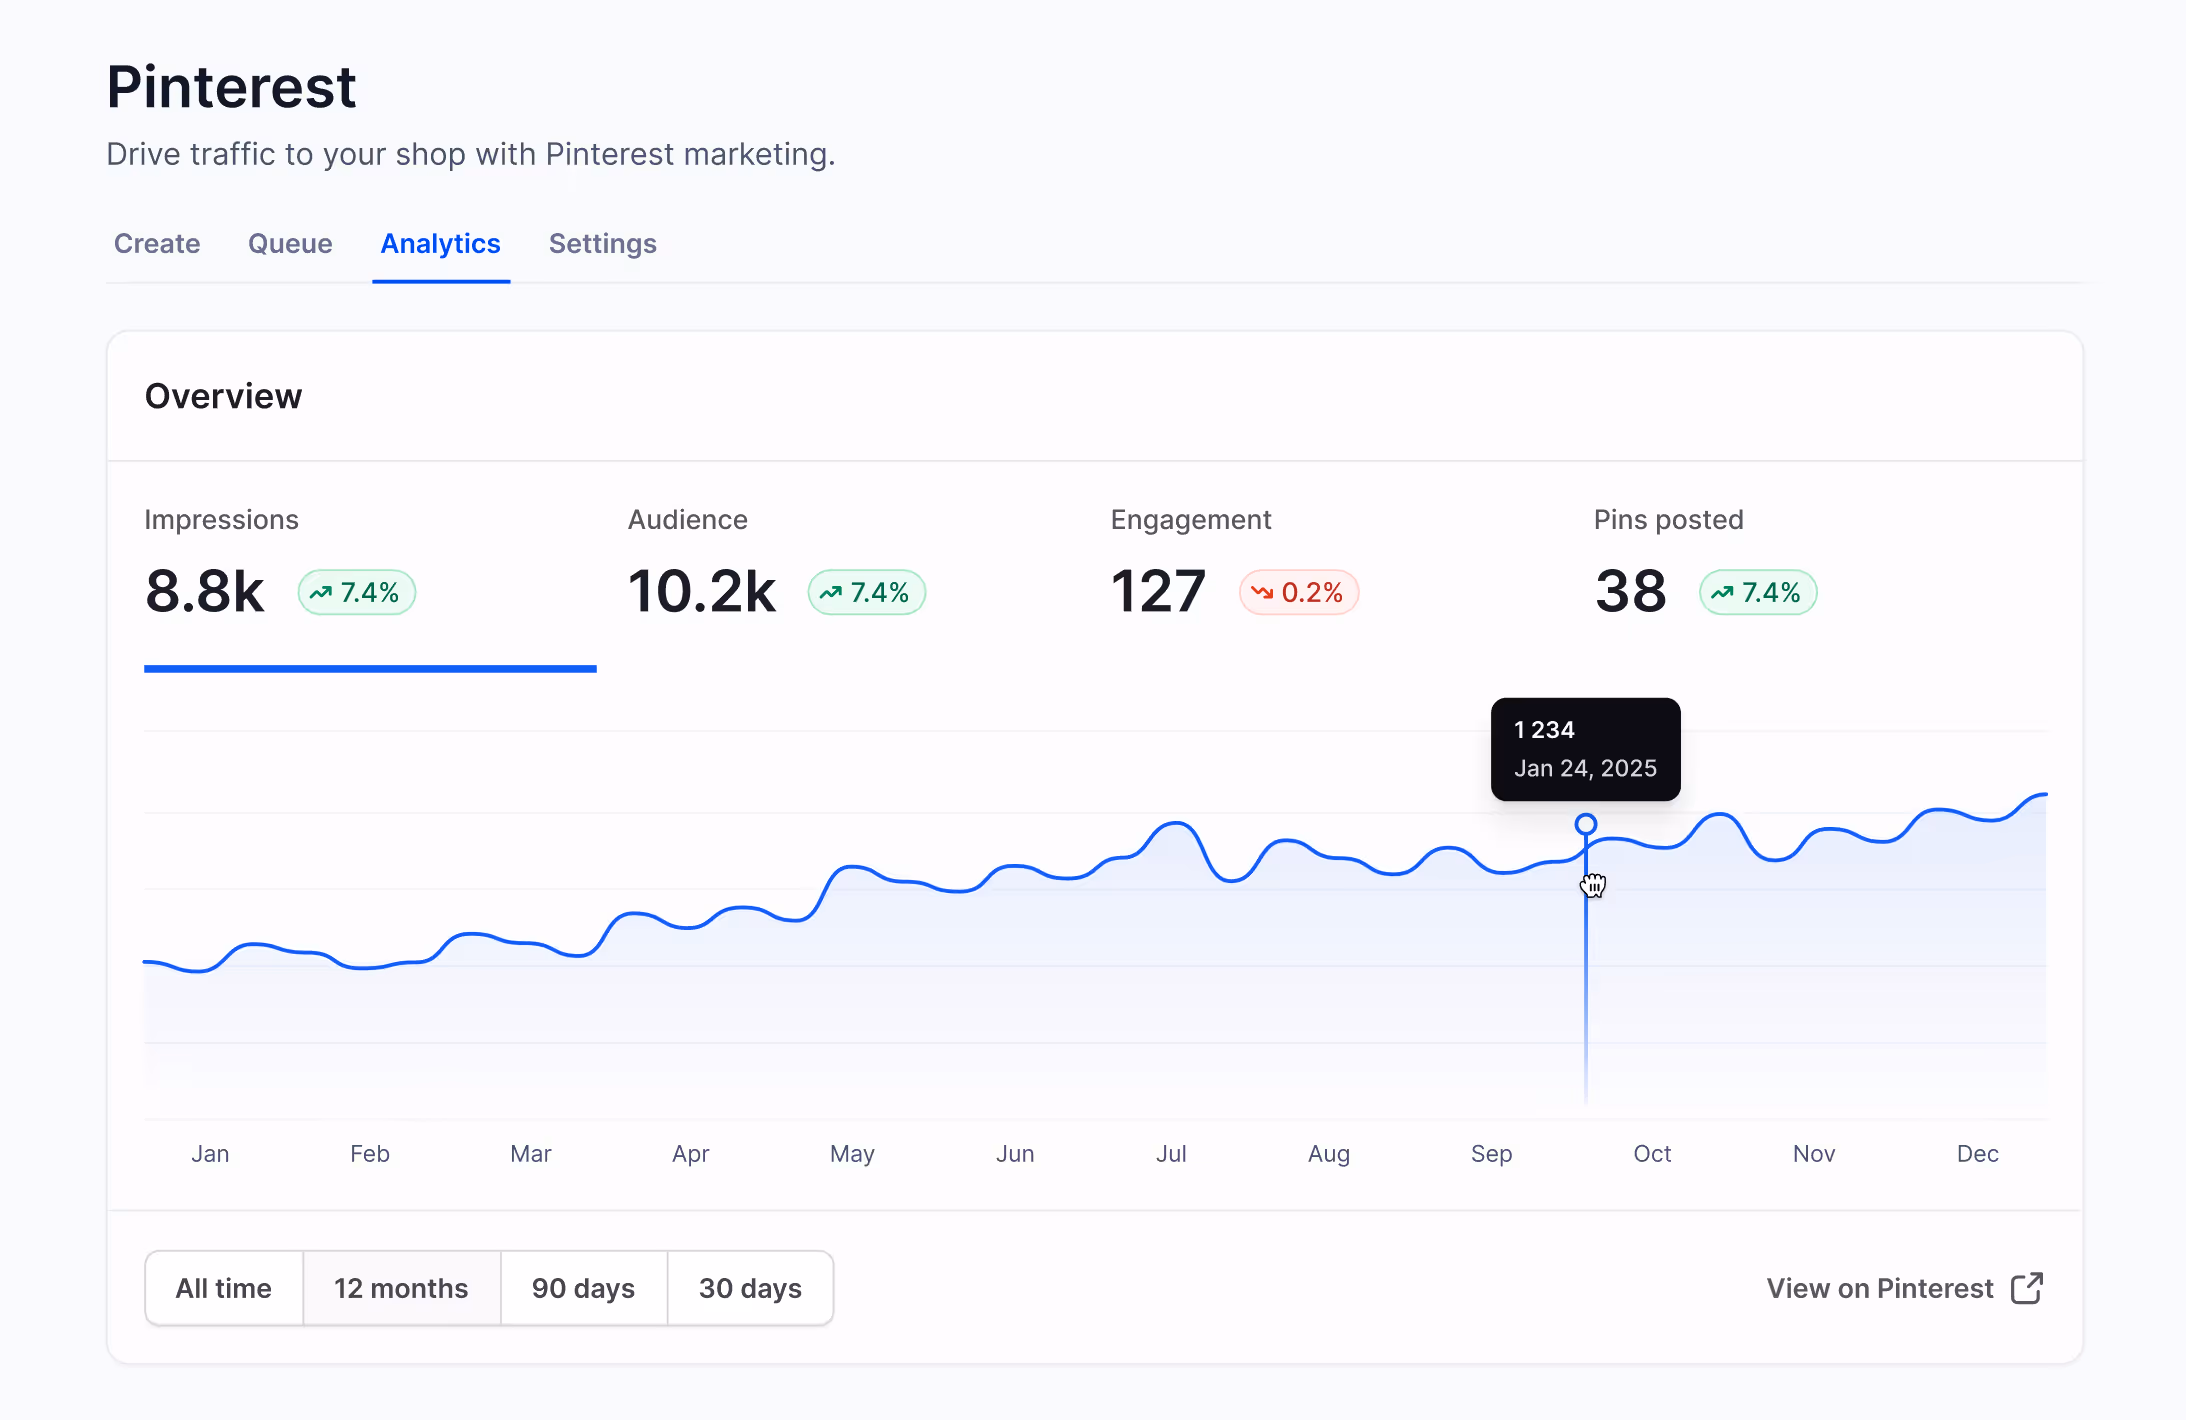
Task: Open the Settings tab
Action: (602, 244)
